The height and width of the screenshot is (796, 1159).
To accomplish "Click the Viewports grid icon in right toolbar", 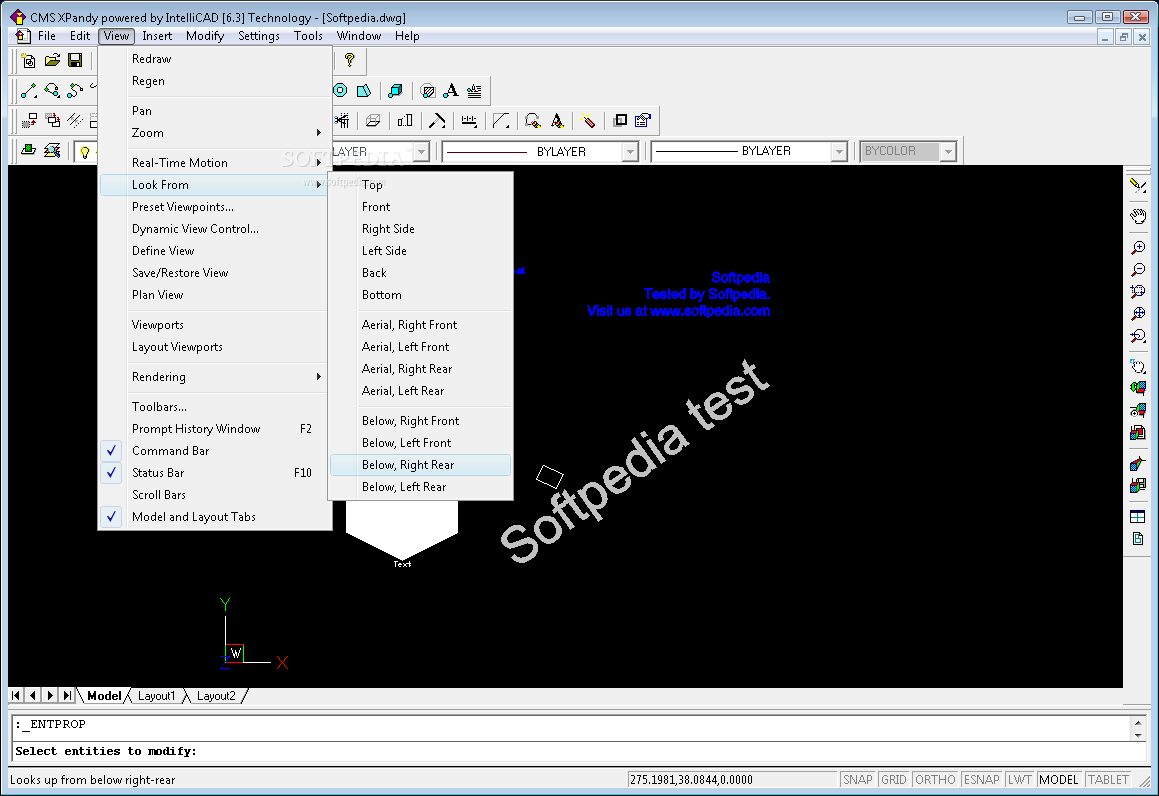I will pos(1138,517).
